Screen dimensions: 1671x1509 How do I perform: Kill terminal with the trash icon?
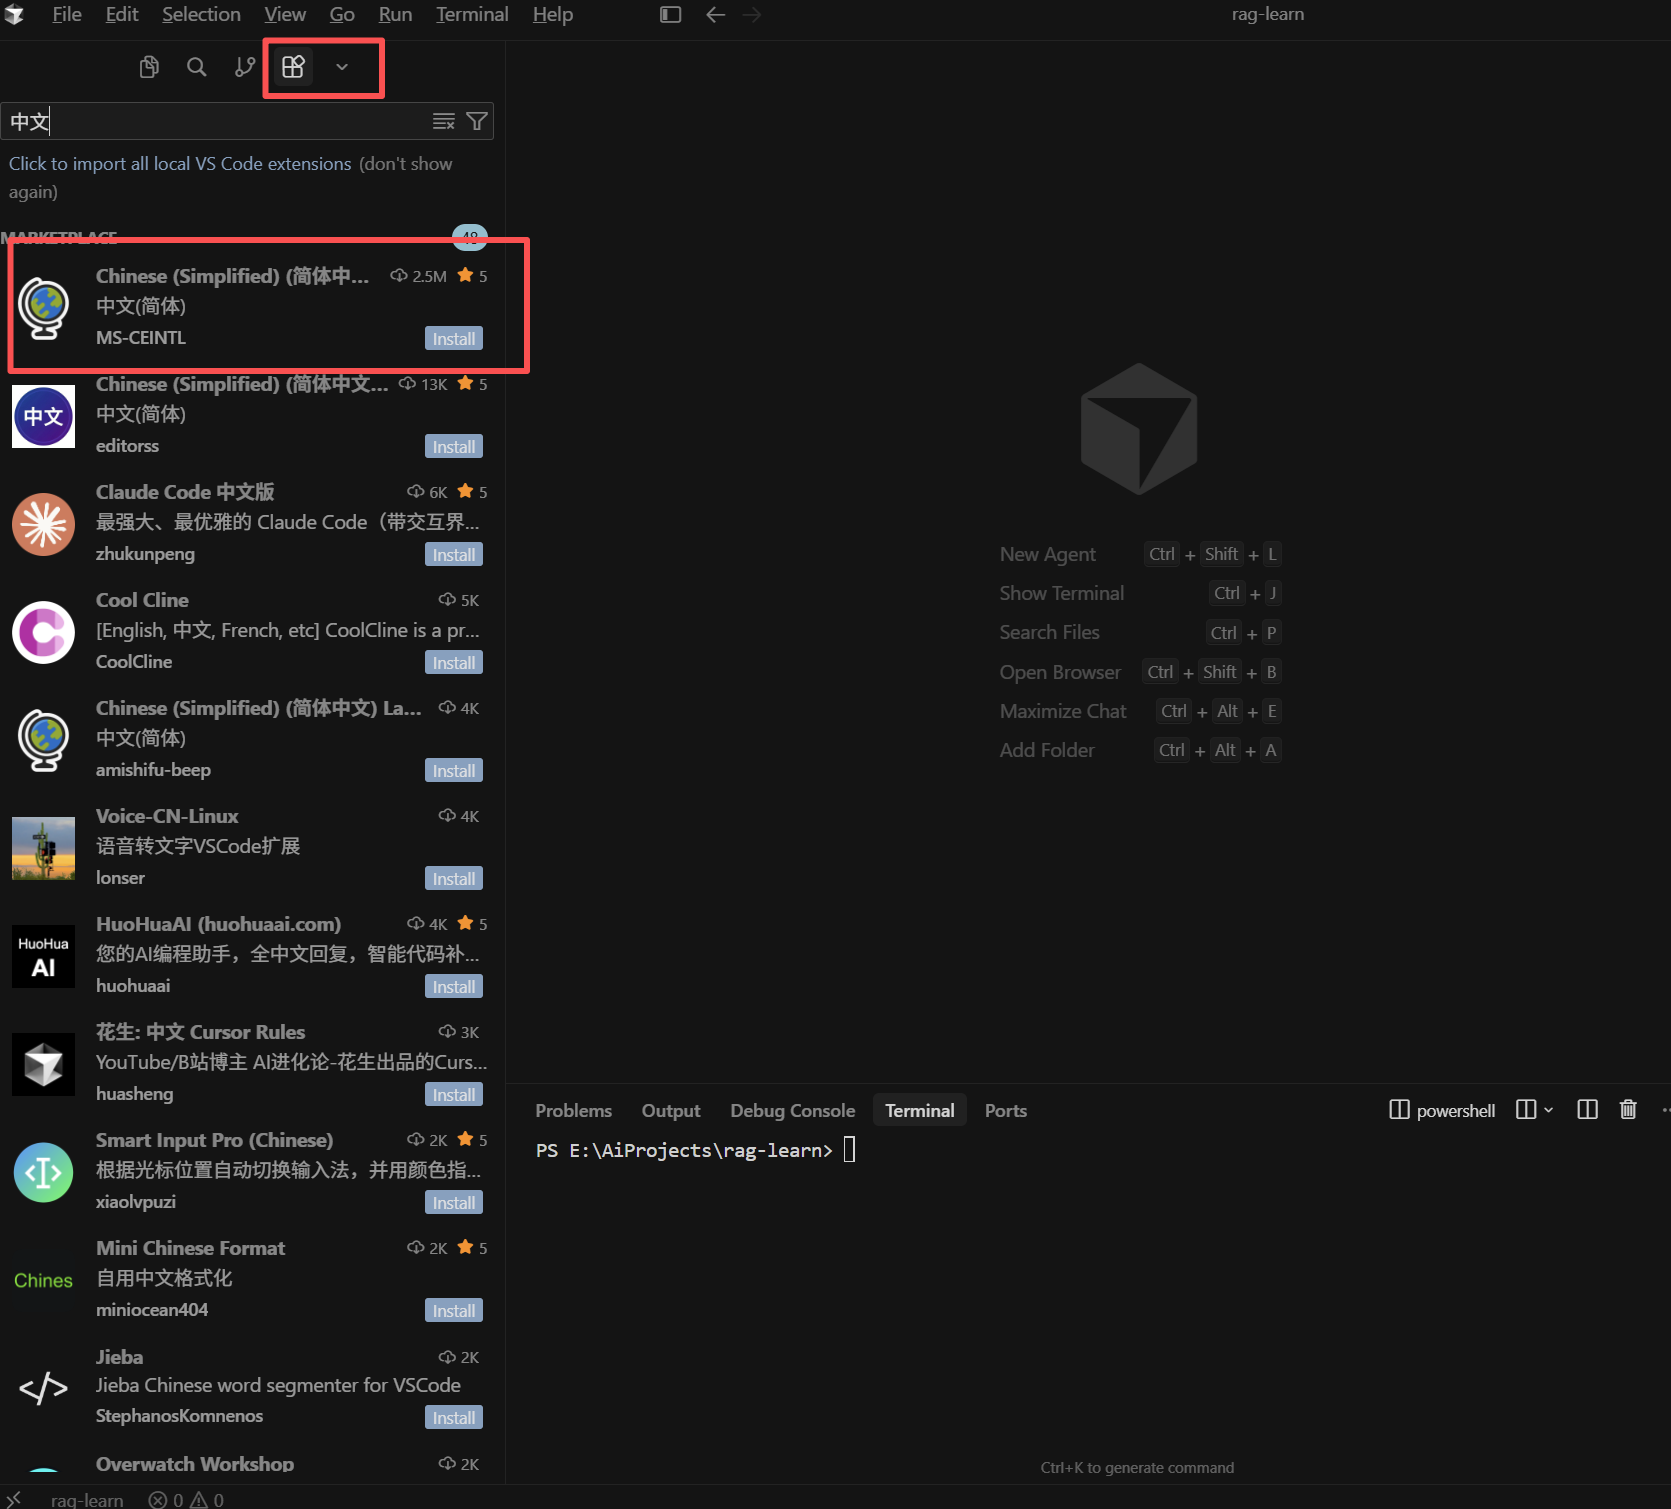pos(1628,1110)
